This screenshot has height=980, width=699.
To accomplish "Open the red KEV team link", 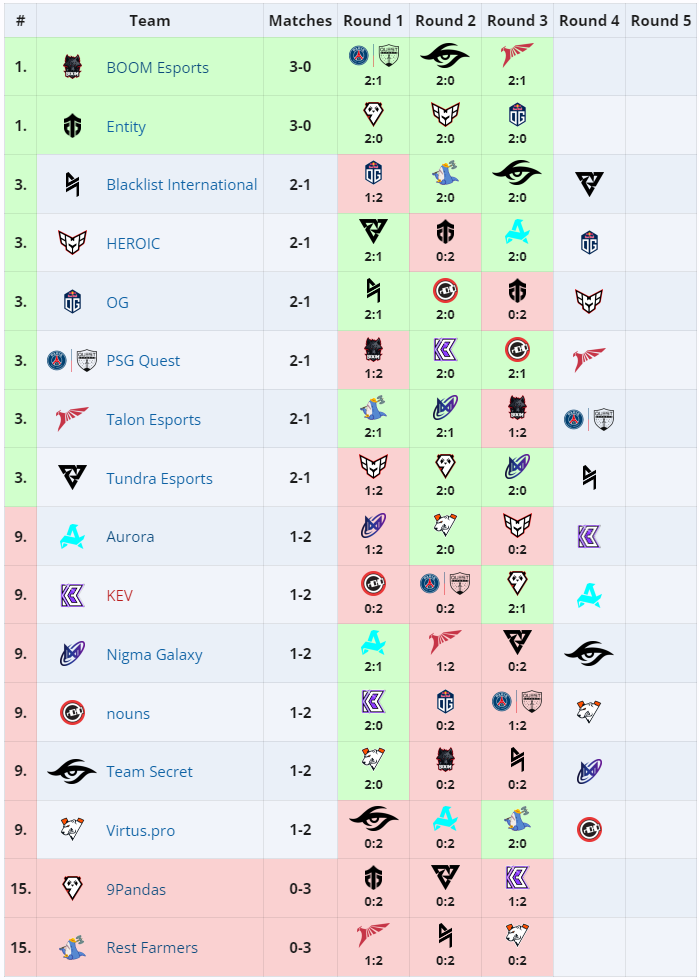I will tap(119, 595).
